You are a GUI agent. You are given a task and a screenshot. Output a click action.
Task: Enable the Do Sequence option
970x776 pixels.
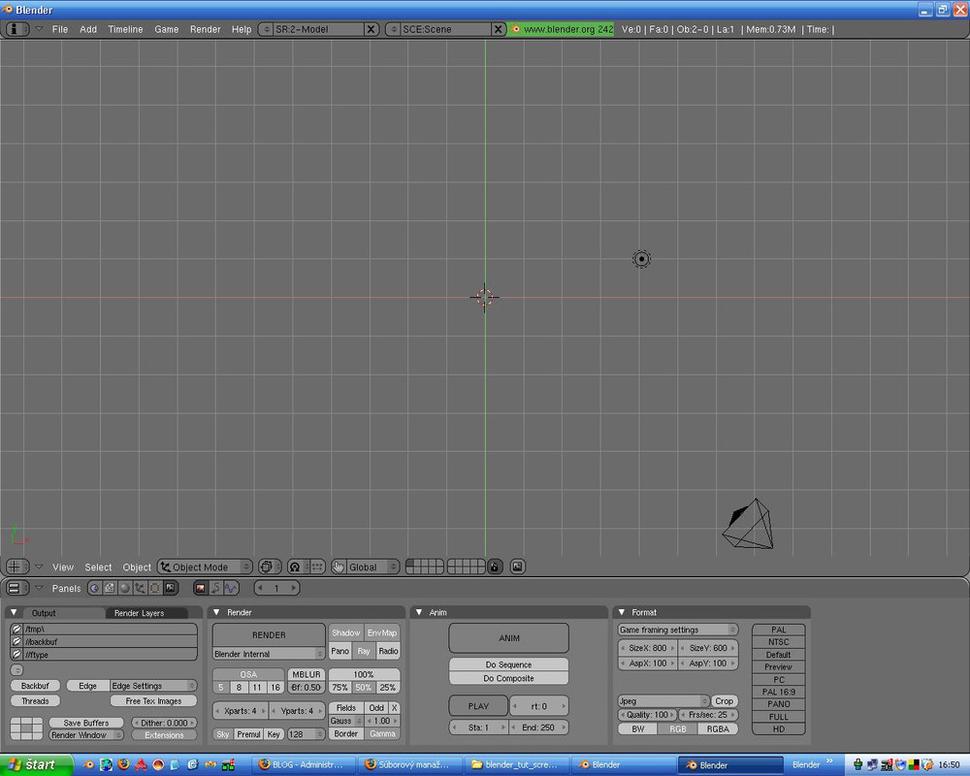coord(508,665)
